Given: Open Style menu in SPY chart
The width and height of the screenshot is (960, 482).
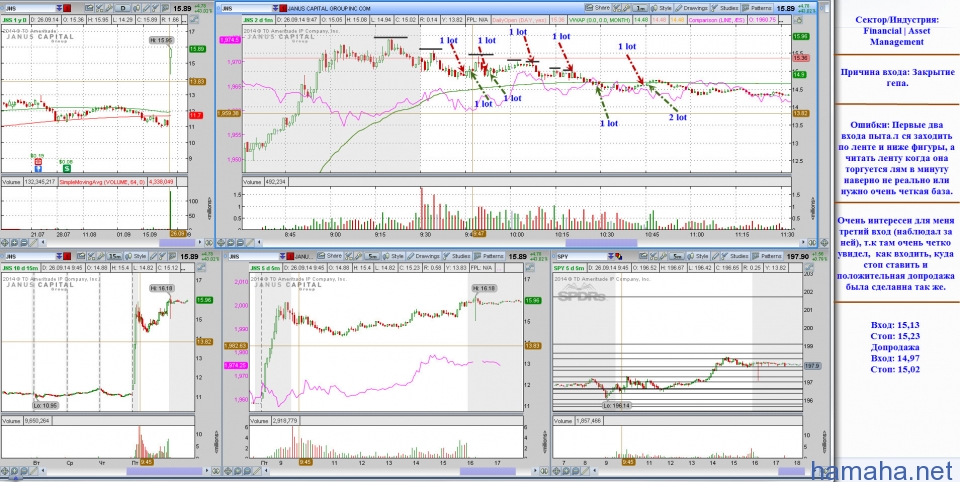Looking at the screenshot, I should (699, 256).
